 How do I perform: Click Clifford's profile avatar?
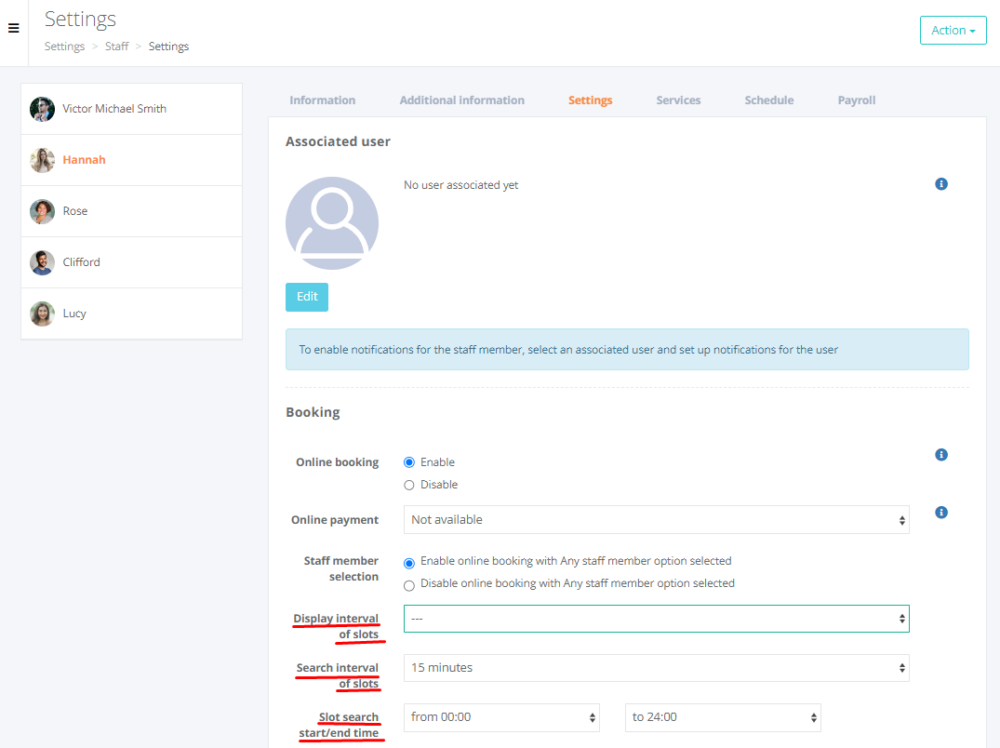pyautogui.click(x=42, y=262)
